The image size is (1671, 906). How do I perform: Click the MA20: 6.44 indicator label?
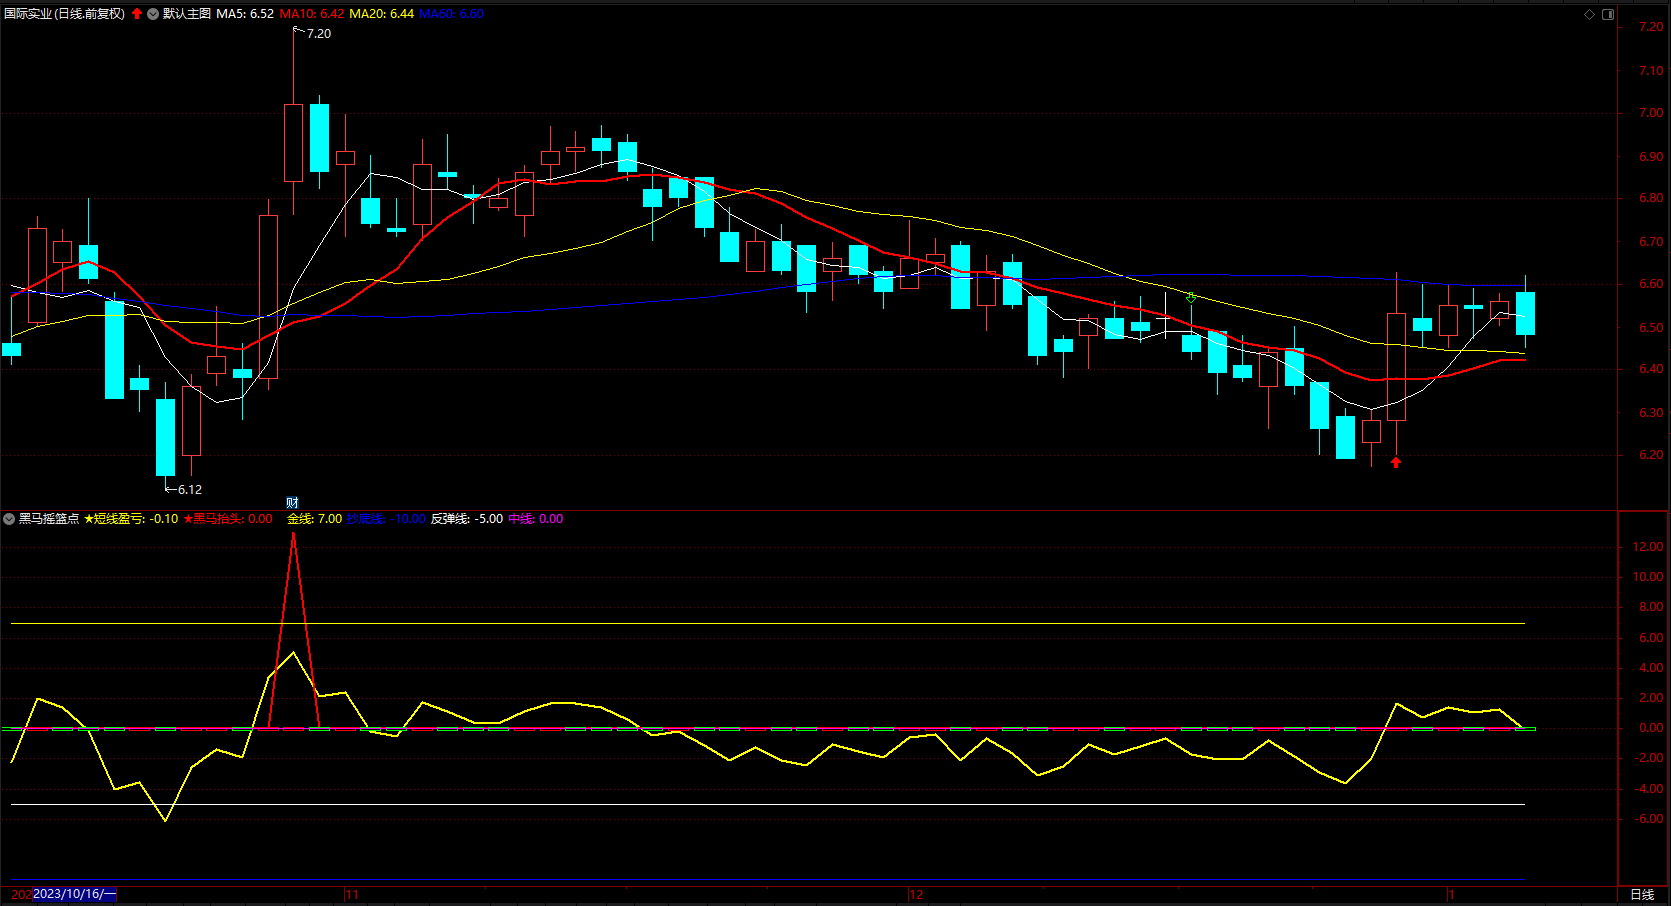point(382,14)
